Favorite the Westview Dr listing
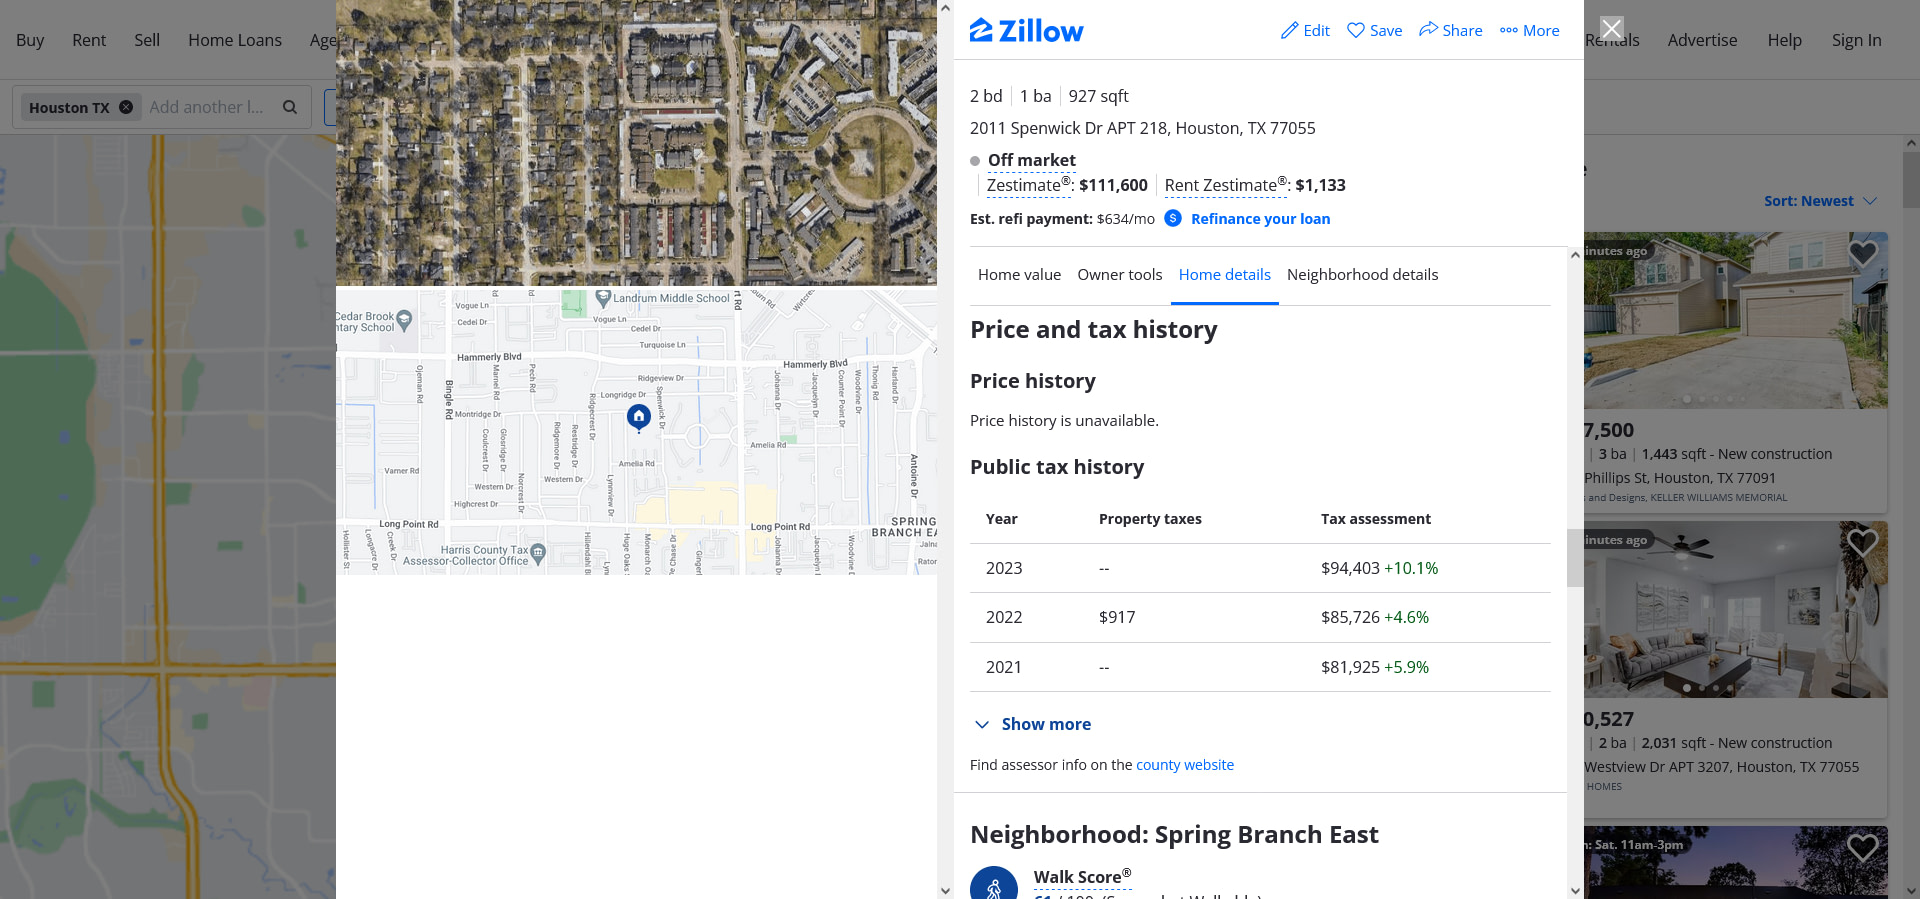 coord(1862,543)
